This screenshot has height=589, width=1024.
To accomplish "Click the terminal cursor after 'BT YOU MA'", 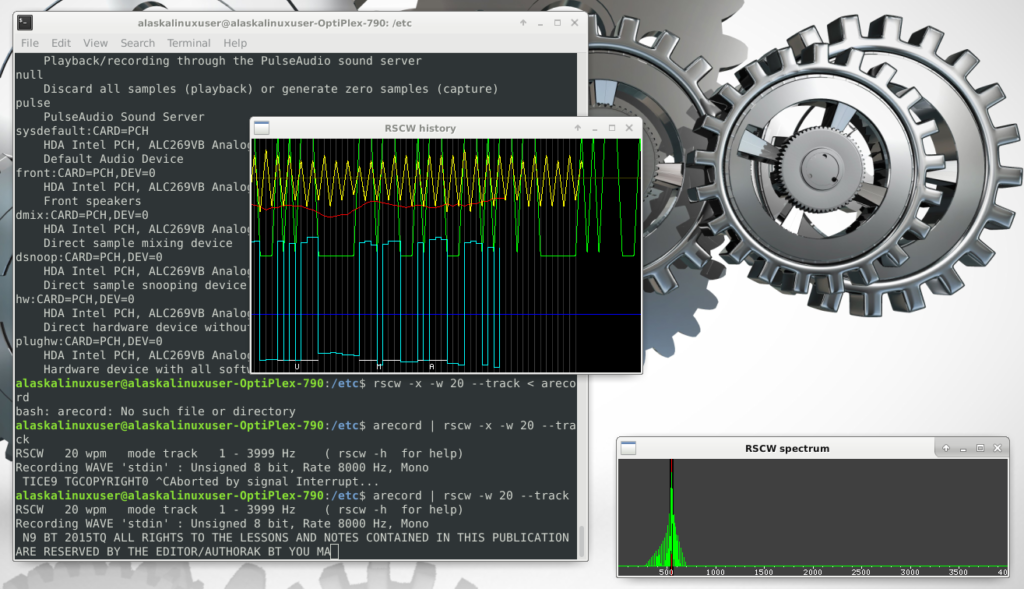I will point(335,551).
